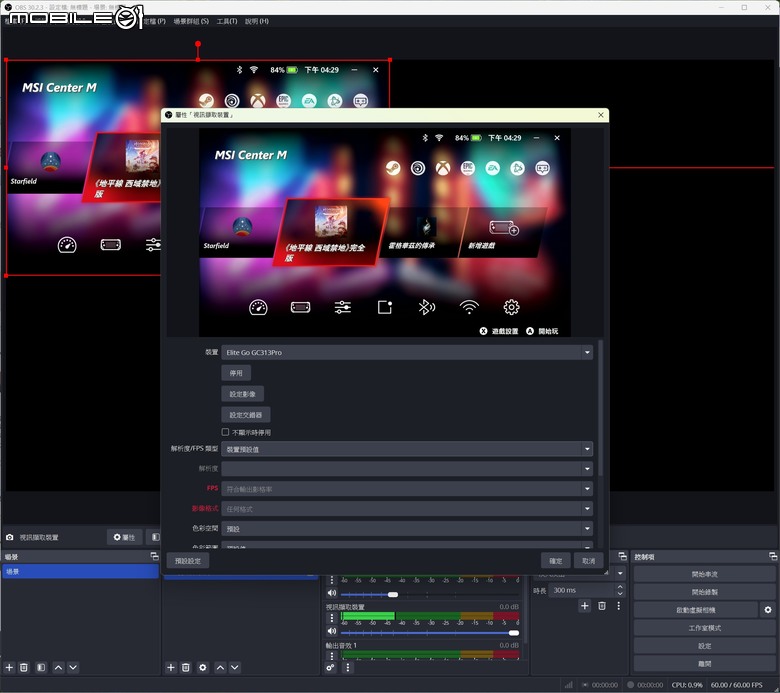Open audio mixer three-dot menu at bottom

pos(348,668)
